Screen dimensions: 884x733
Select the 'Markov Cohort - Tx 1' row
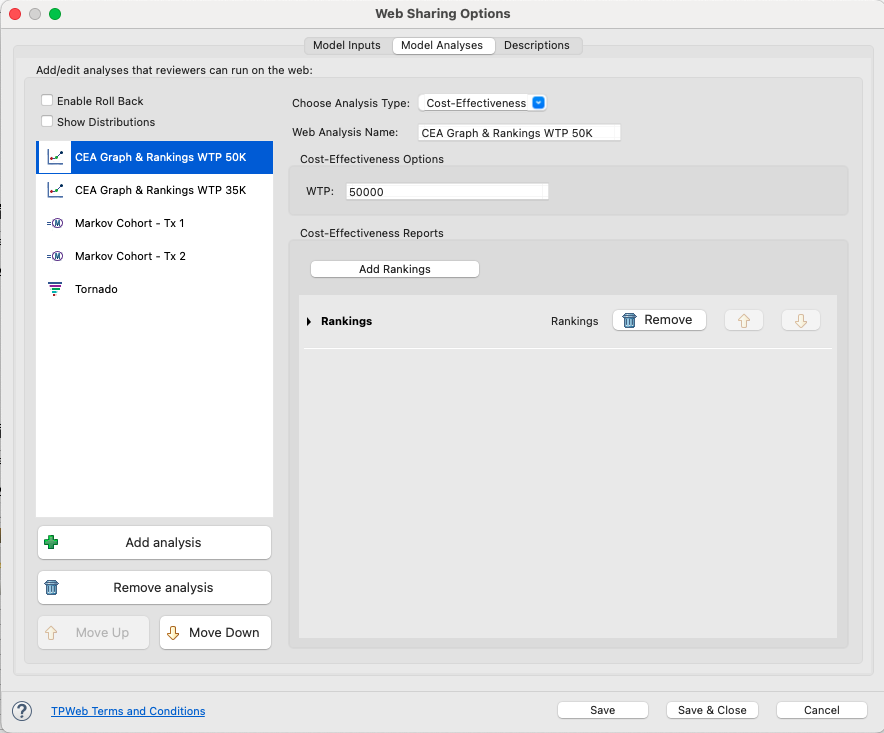[x=154, y=223]
